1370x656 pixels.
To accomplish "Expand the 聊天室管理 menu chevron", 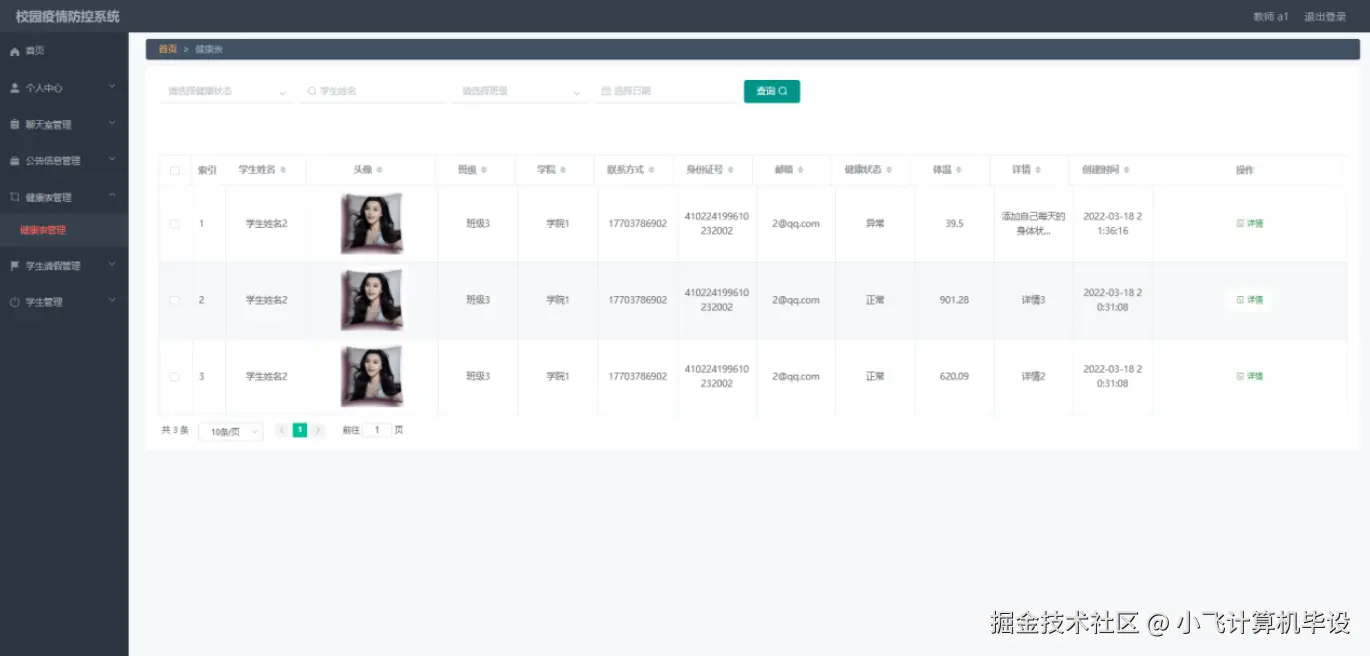I will click(112, 124).
